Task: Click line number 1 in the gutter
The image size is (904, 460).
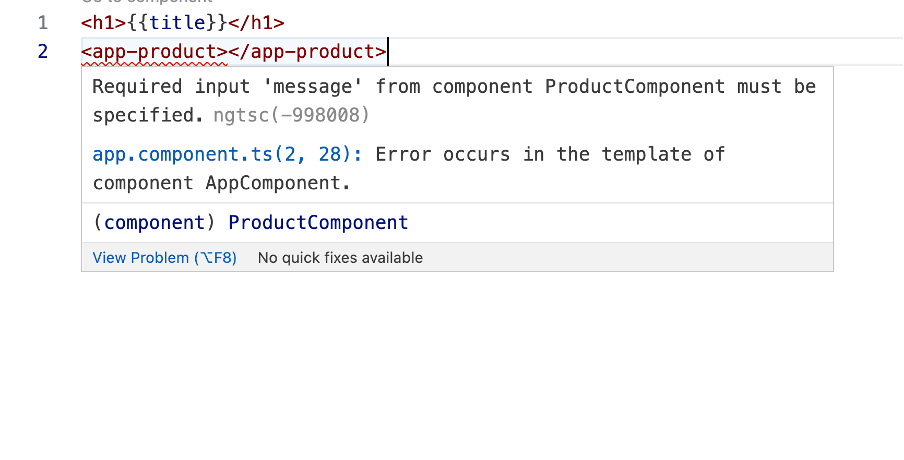Action: click(42, 22)
